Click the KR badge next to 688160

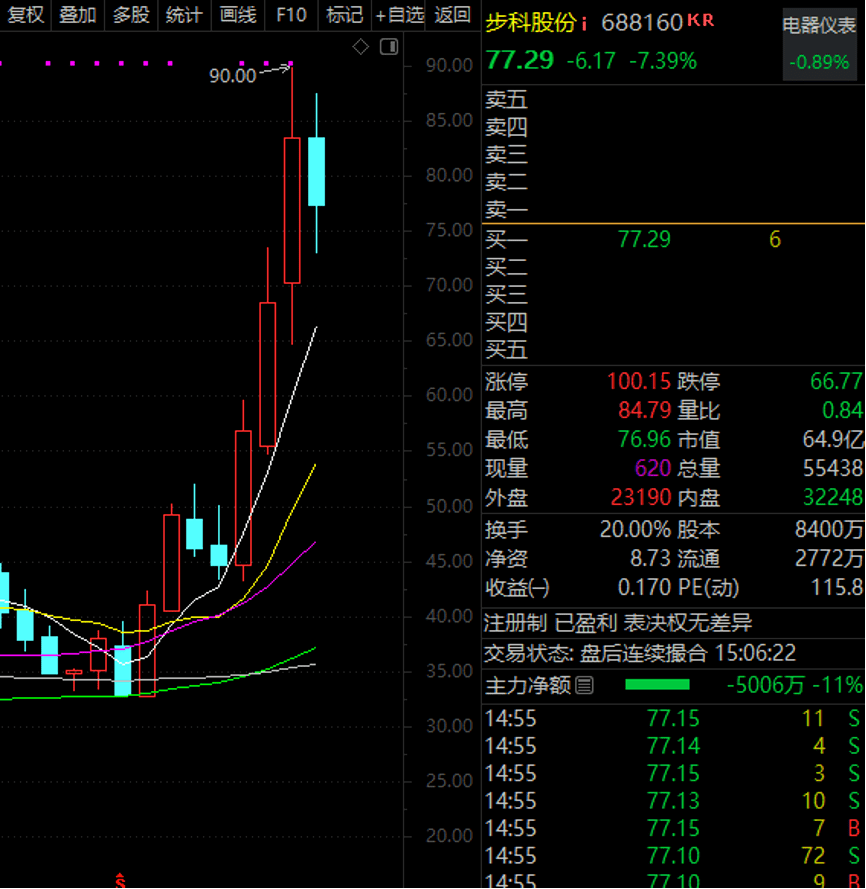pos(702,20)
